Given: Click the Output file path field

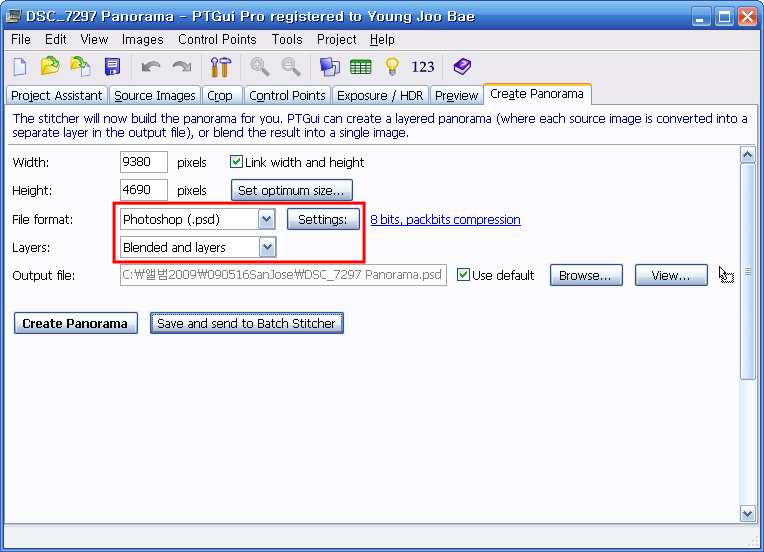Looking at the screenshot, I should point(283,275).
